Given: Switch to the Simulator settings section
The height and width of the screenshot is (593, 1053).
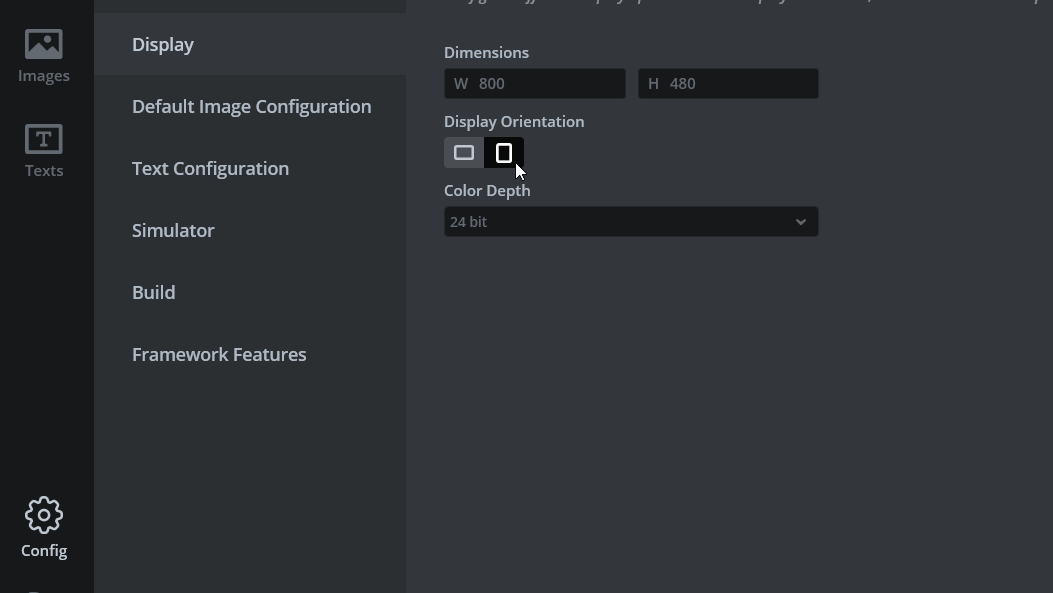Looking at the screenshot, I should (x=173, y=230).
